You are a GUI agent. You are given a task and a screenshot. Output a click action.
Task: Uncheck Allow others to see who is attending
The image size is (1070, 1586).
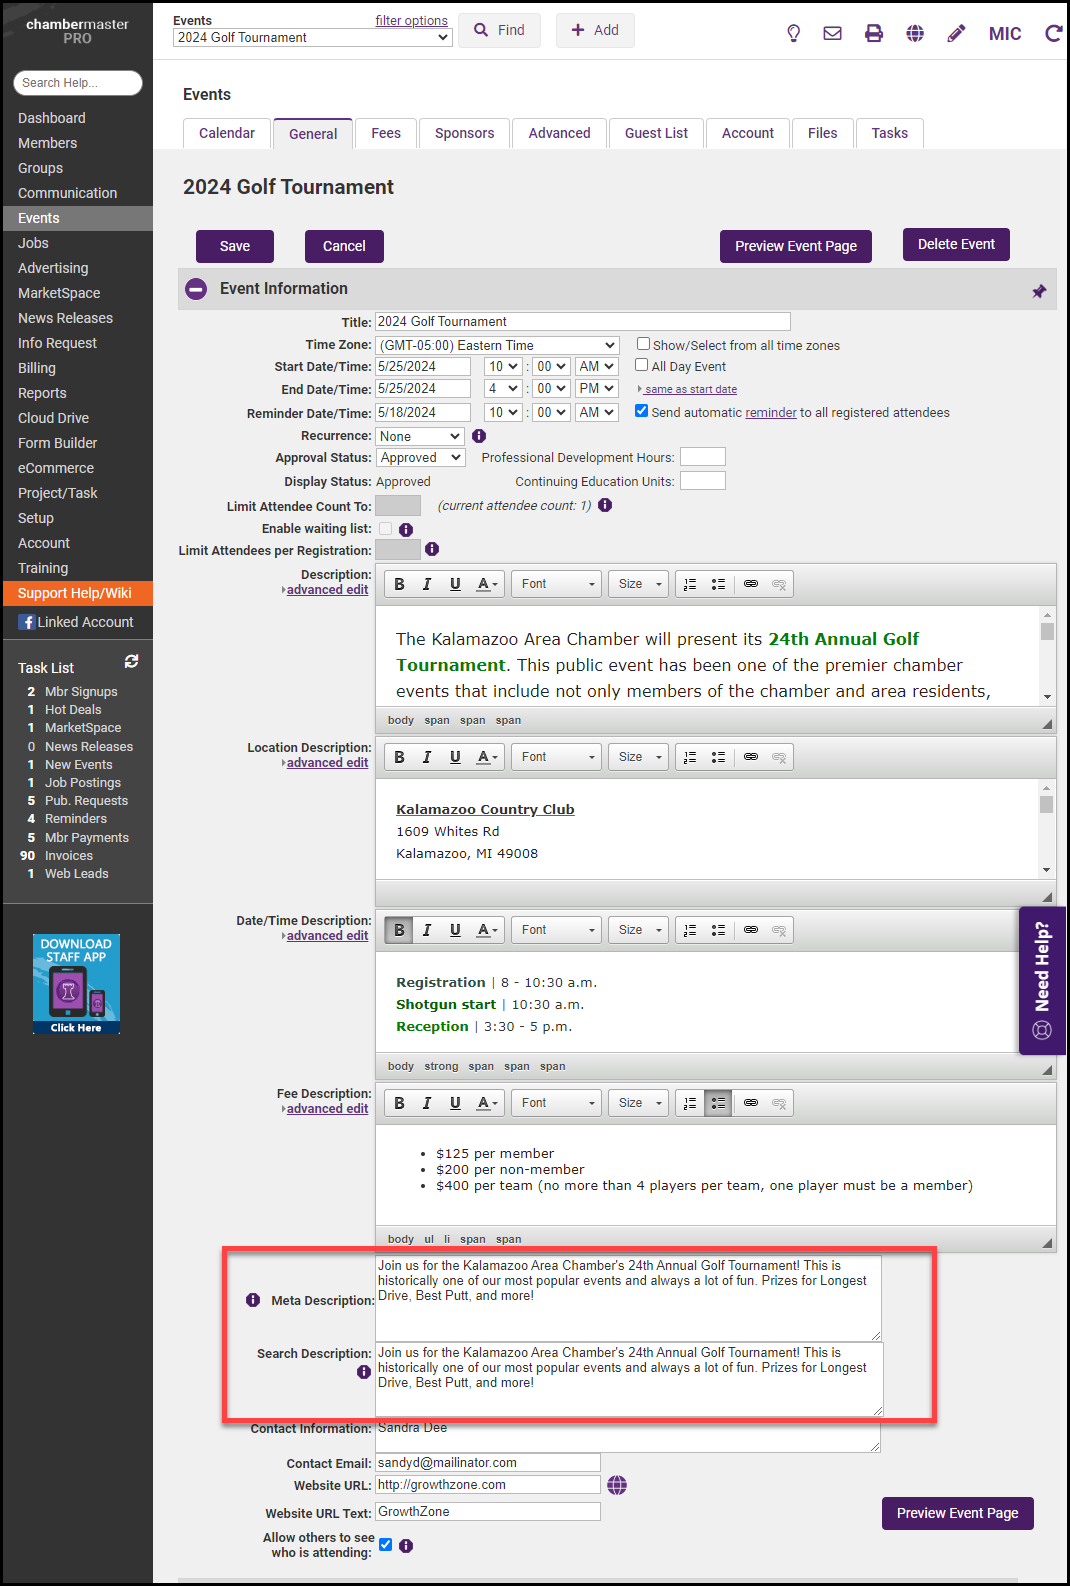coord(385,1544)
